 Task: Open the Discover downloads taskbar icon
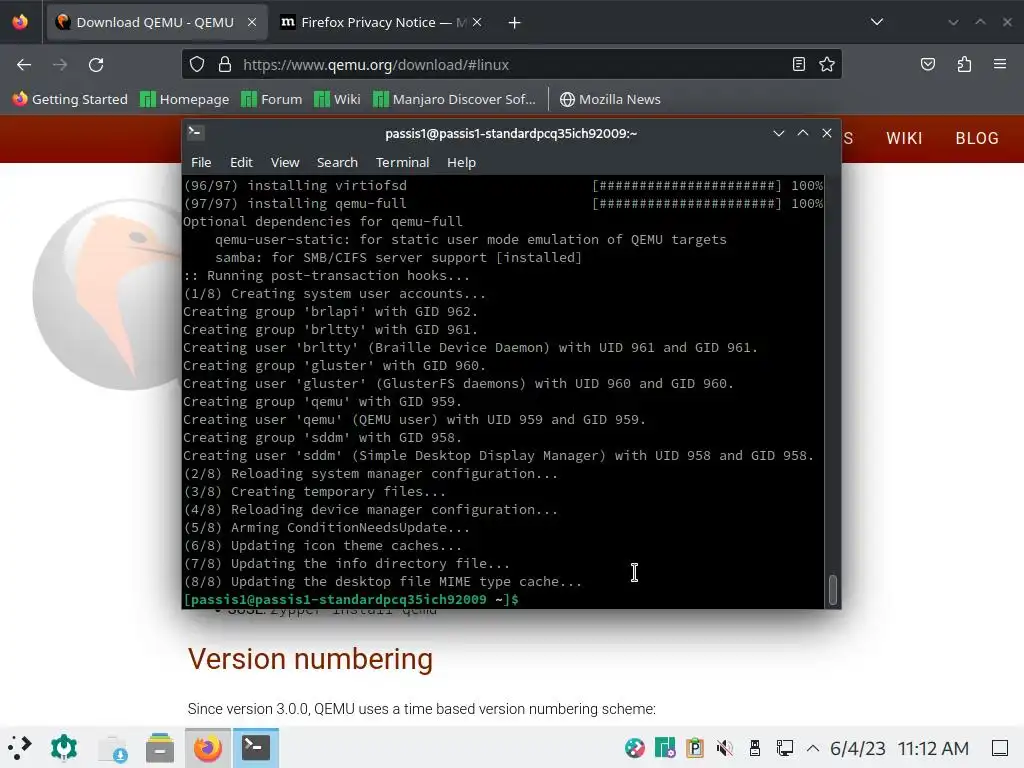point(112,748)
